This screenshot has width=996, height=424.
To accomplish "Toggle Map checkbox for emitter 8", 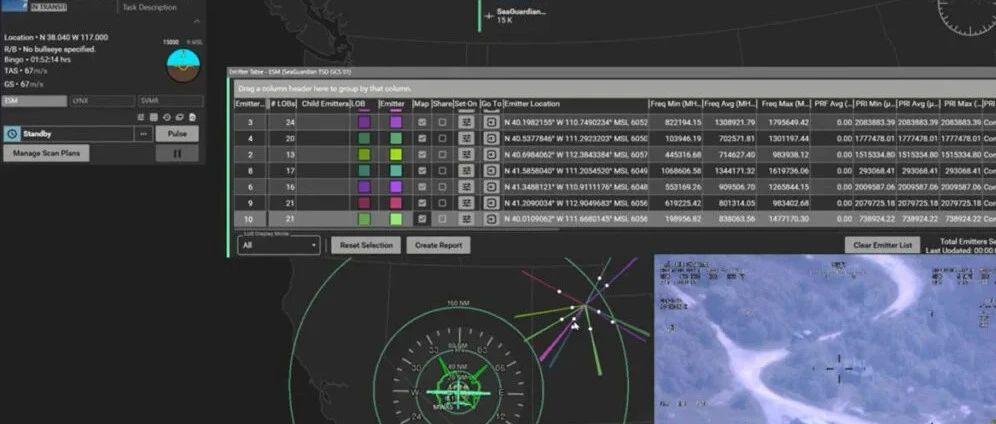I will [422, 170].
